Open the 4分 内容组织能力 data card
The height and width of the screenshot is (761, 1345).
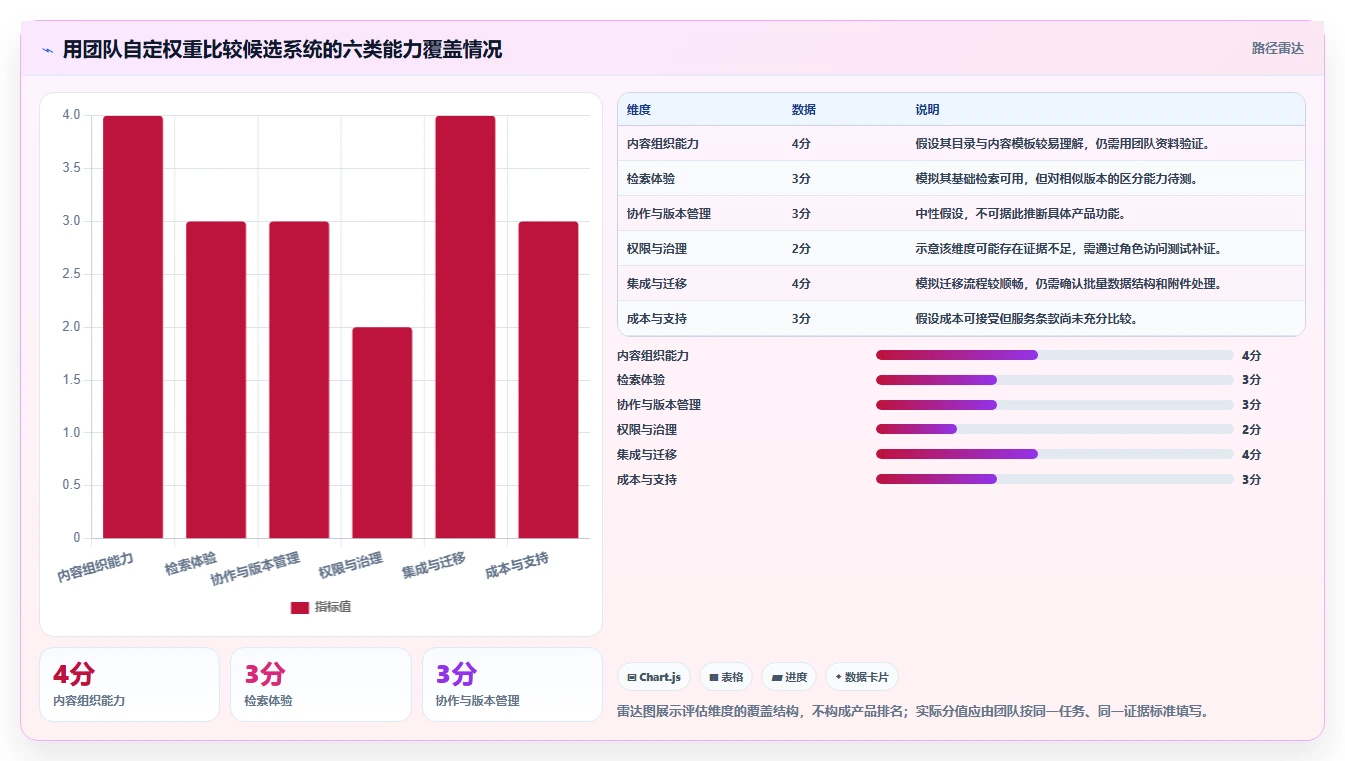coord(129,685)
